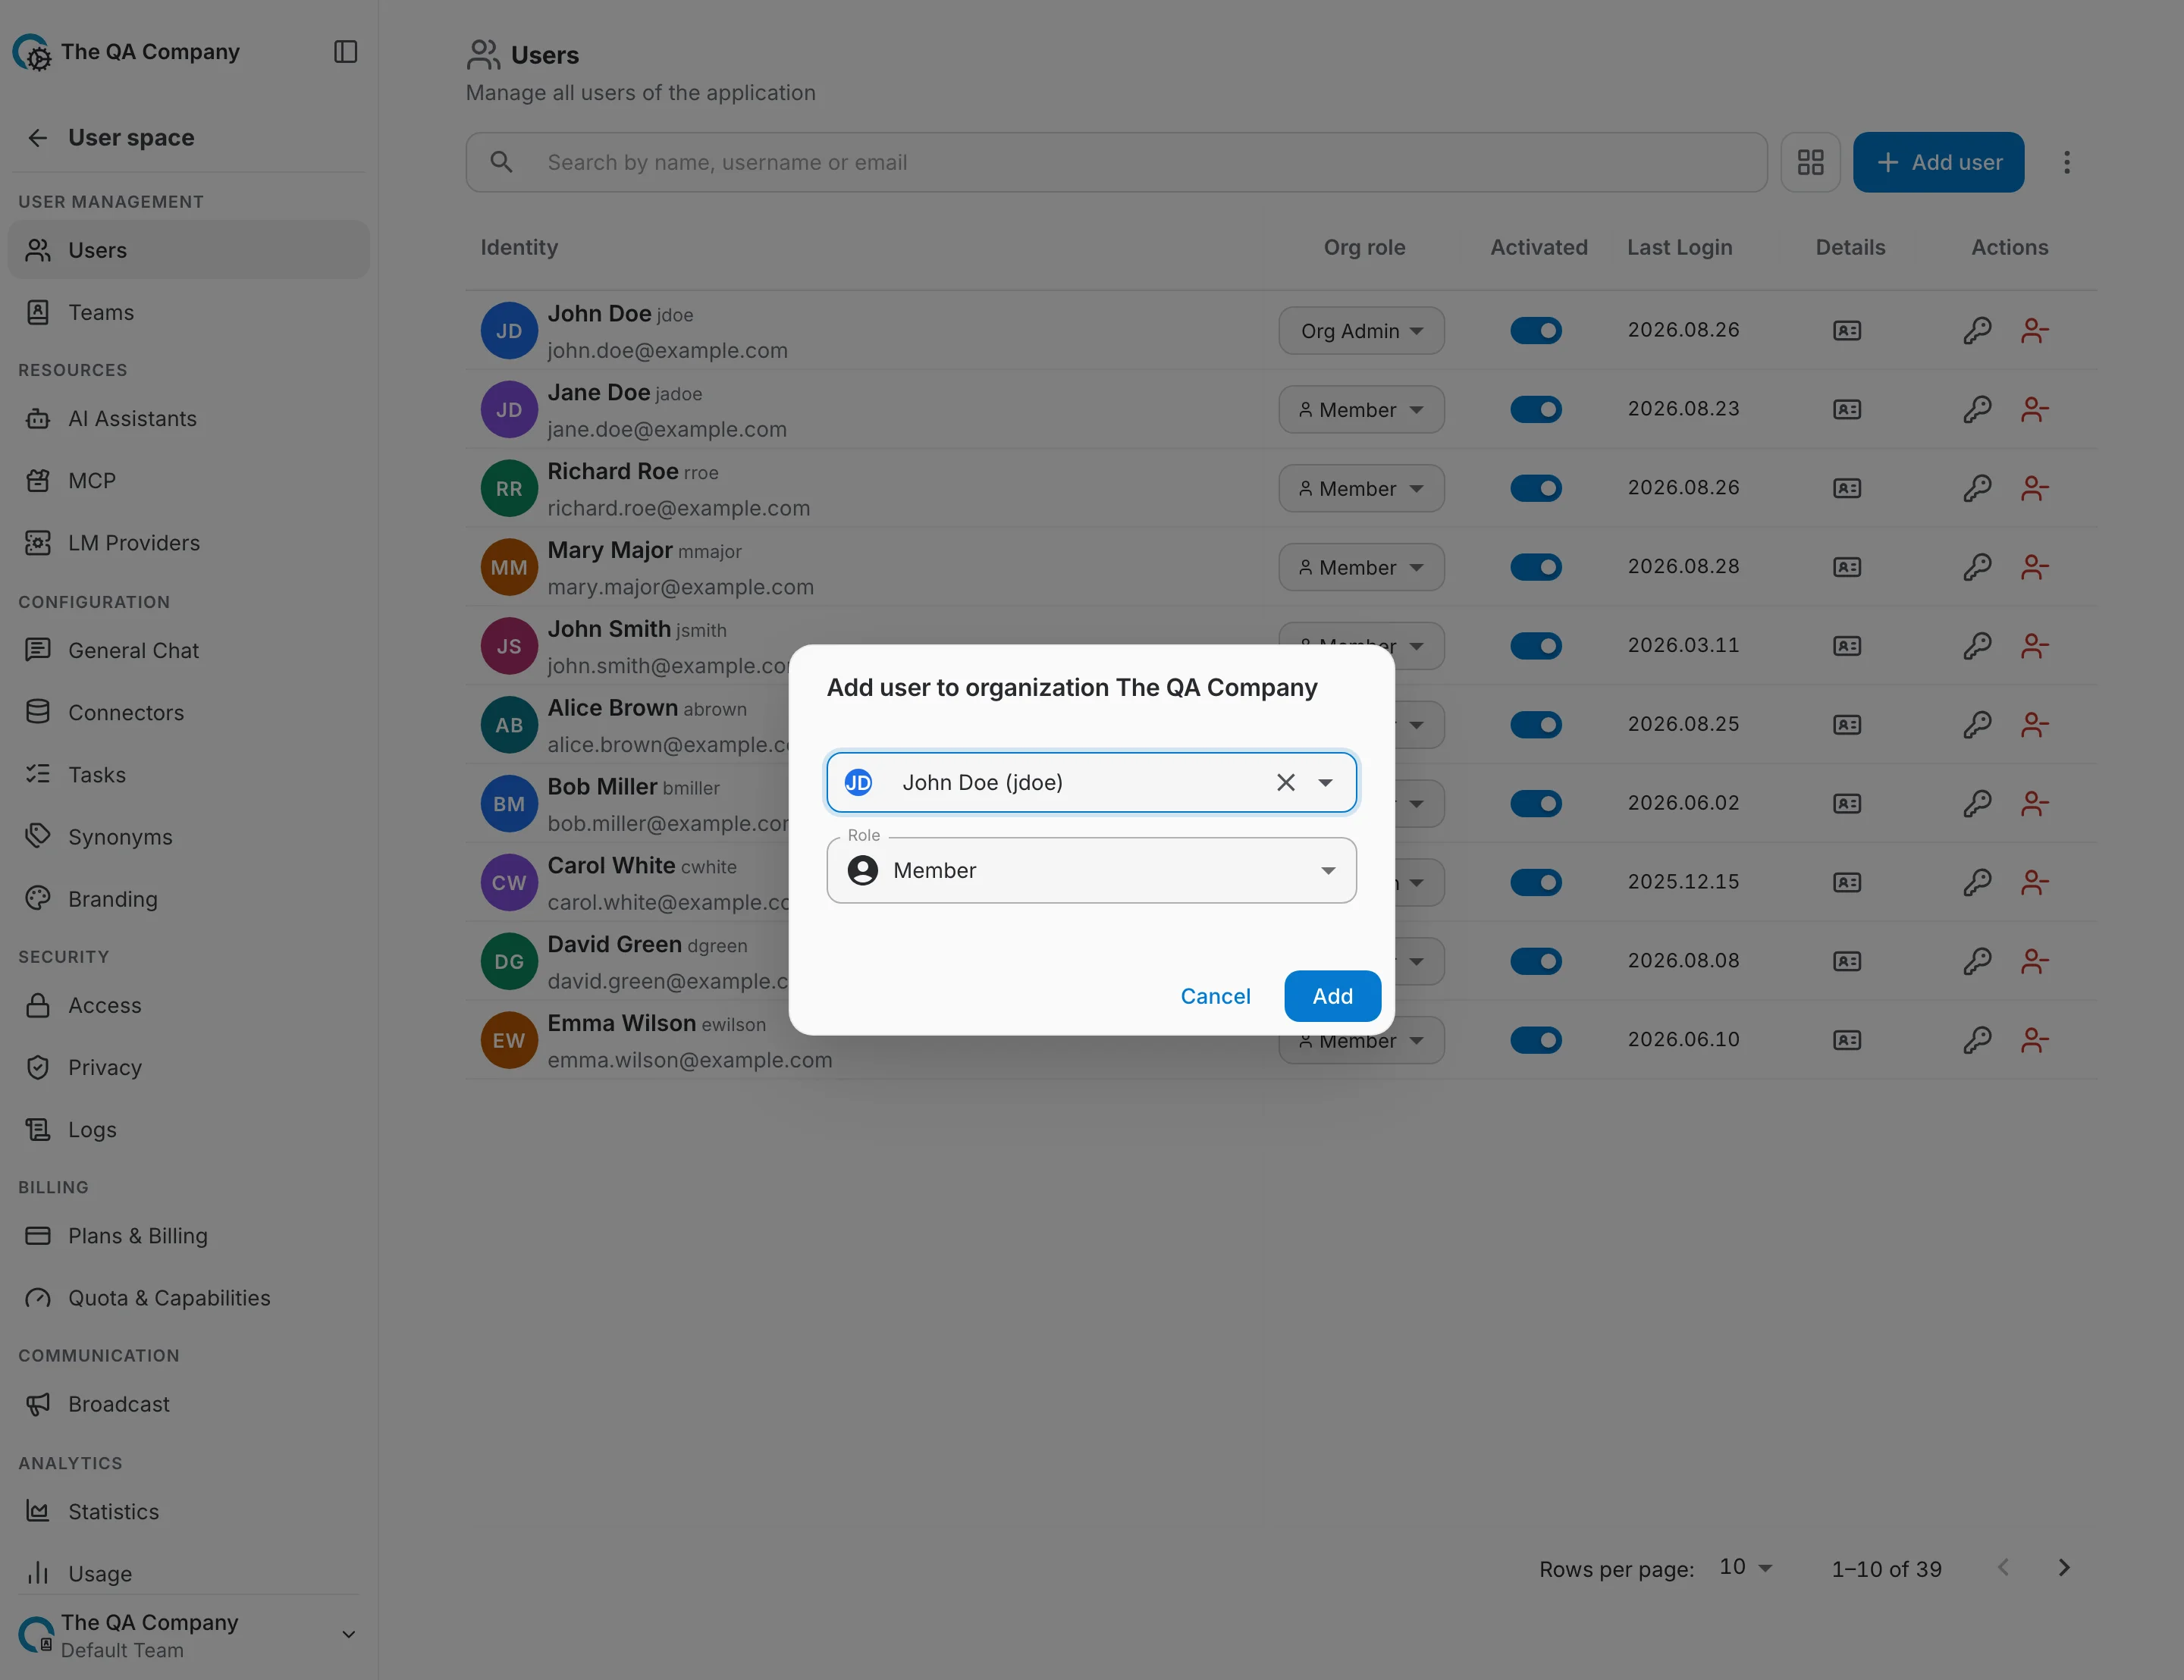Open Statistics analytics page
The height and width of the screenshot is (1680, 2184).
pos(188,1511)
